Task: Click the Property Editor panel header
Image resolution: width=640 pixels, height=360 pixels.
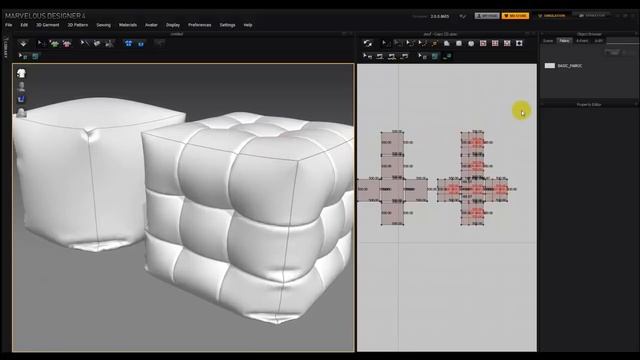Action: (x=589, y=104)
